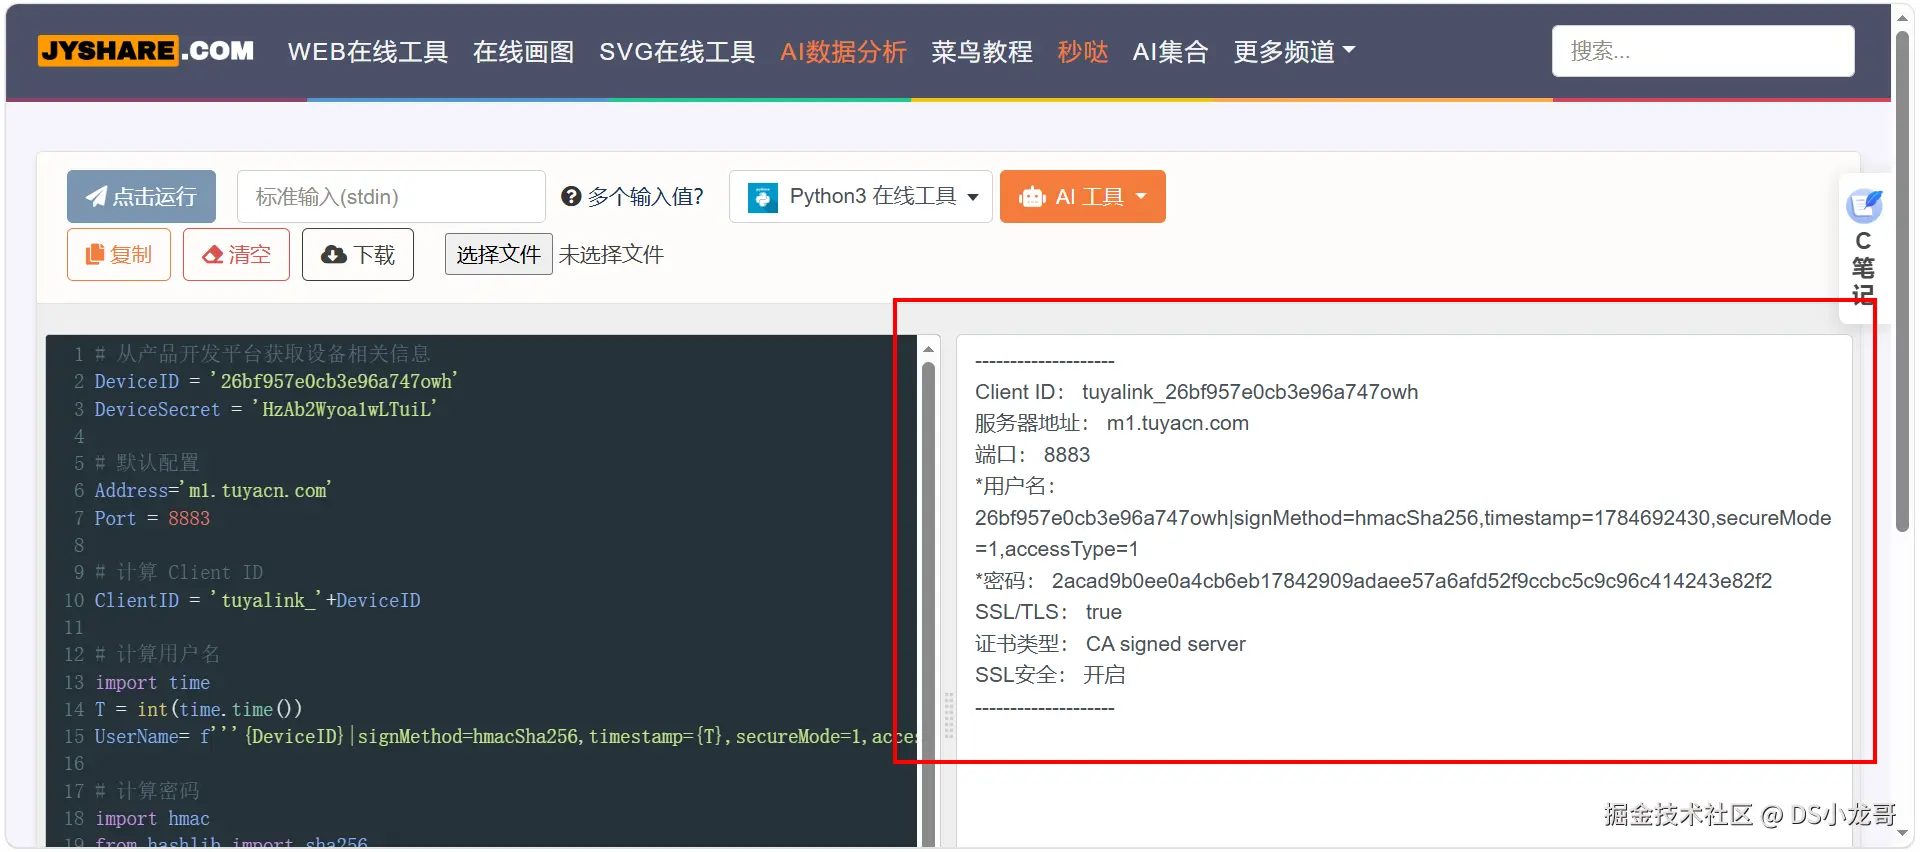Click the 标准输入(stdin) field

(391, 196)
